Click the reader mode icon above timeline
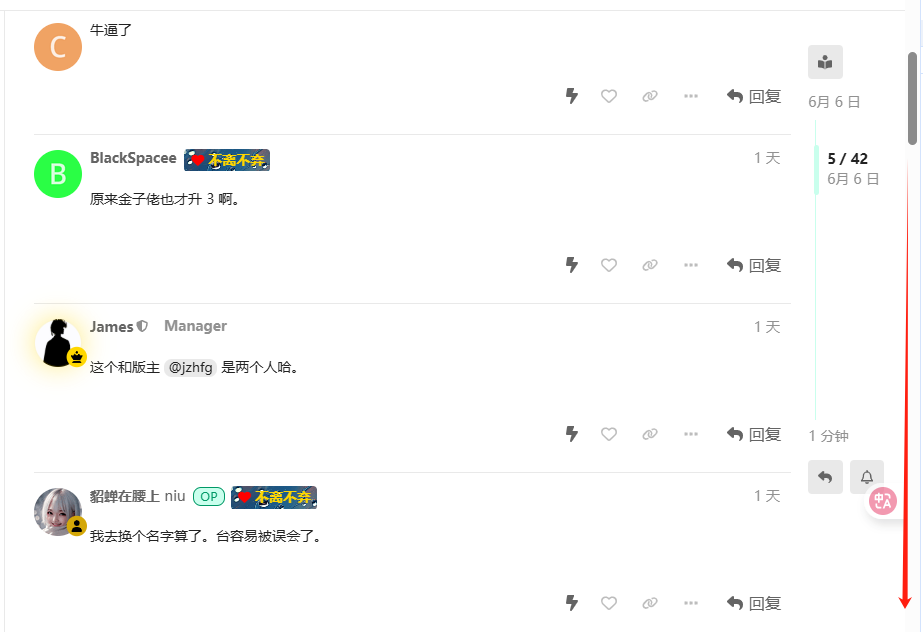This screenshot has height=632, width=923. [825, 62]
